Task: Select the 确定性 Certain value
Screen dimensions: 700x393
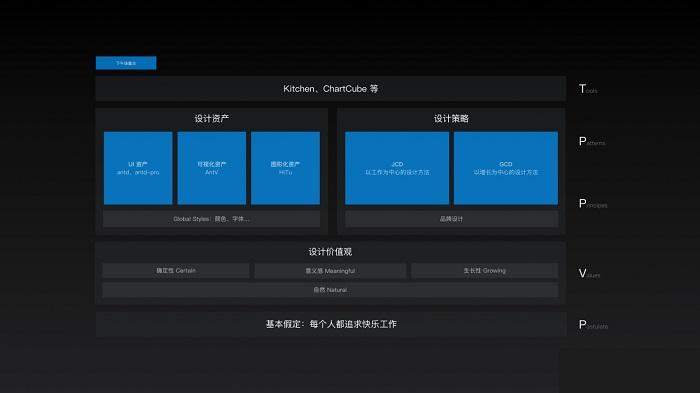Action: click(x=176, y=271)
